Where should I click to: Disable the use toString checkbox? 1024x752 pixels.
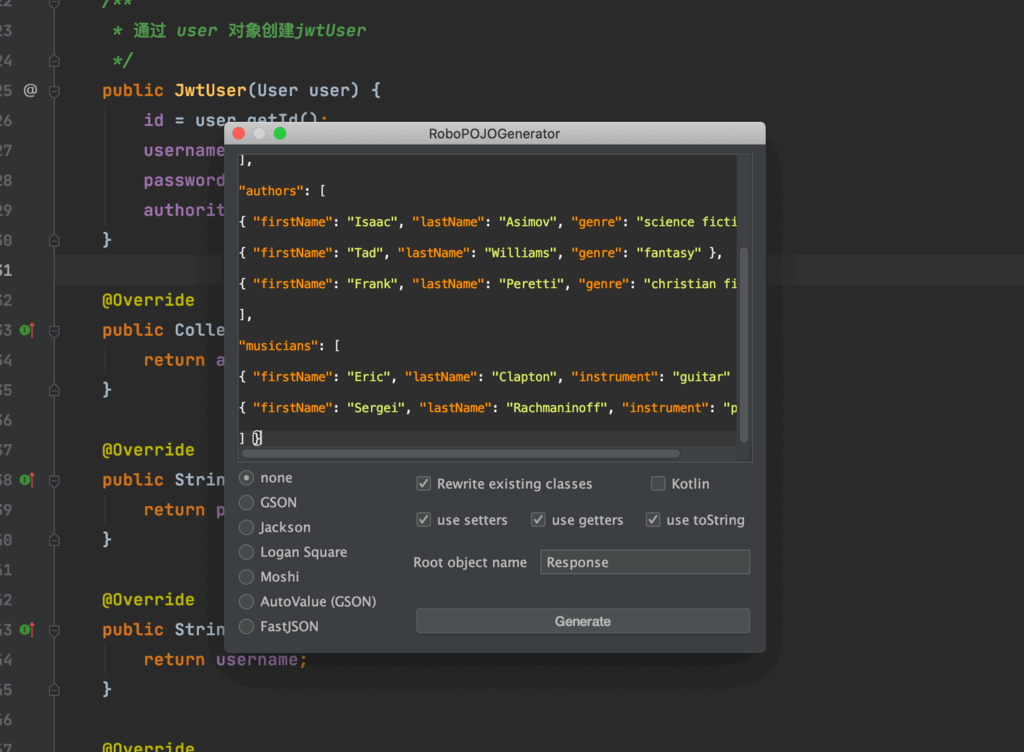(653, 520)
